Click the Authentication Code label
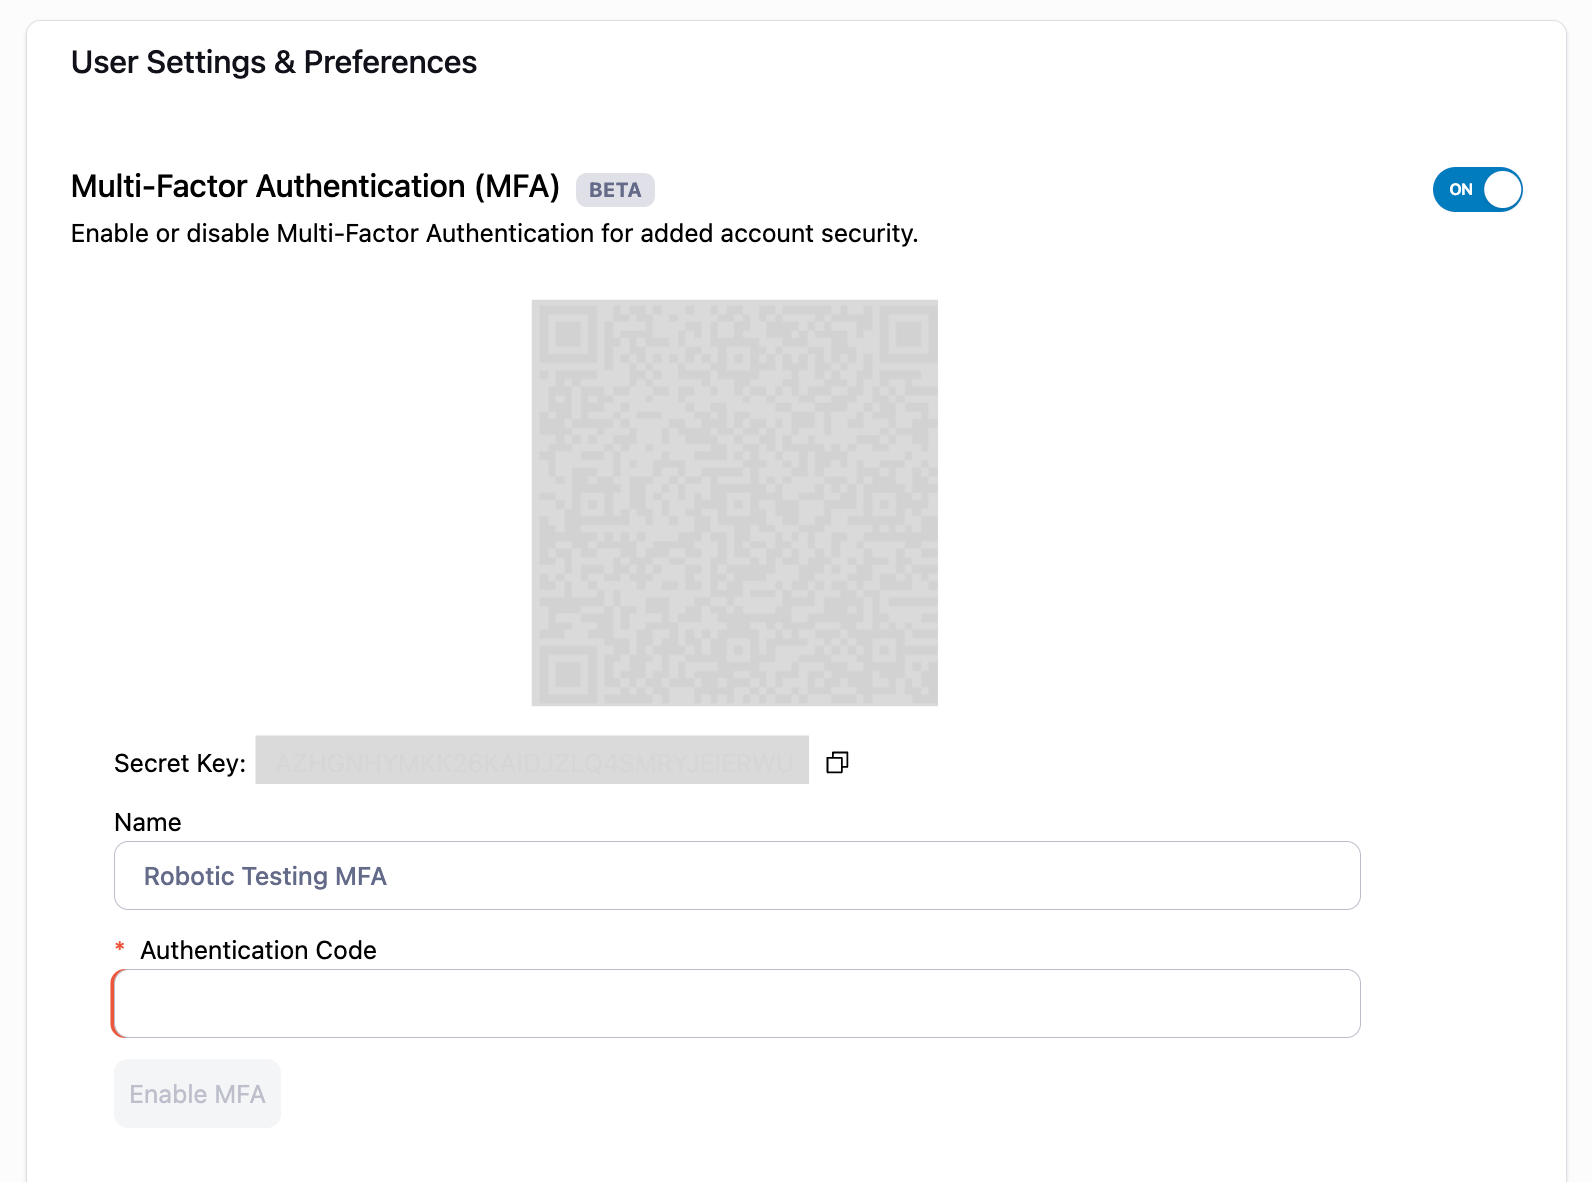The height and width of the screenshot is (1182, 1592). point(258,951)
